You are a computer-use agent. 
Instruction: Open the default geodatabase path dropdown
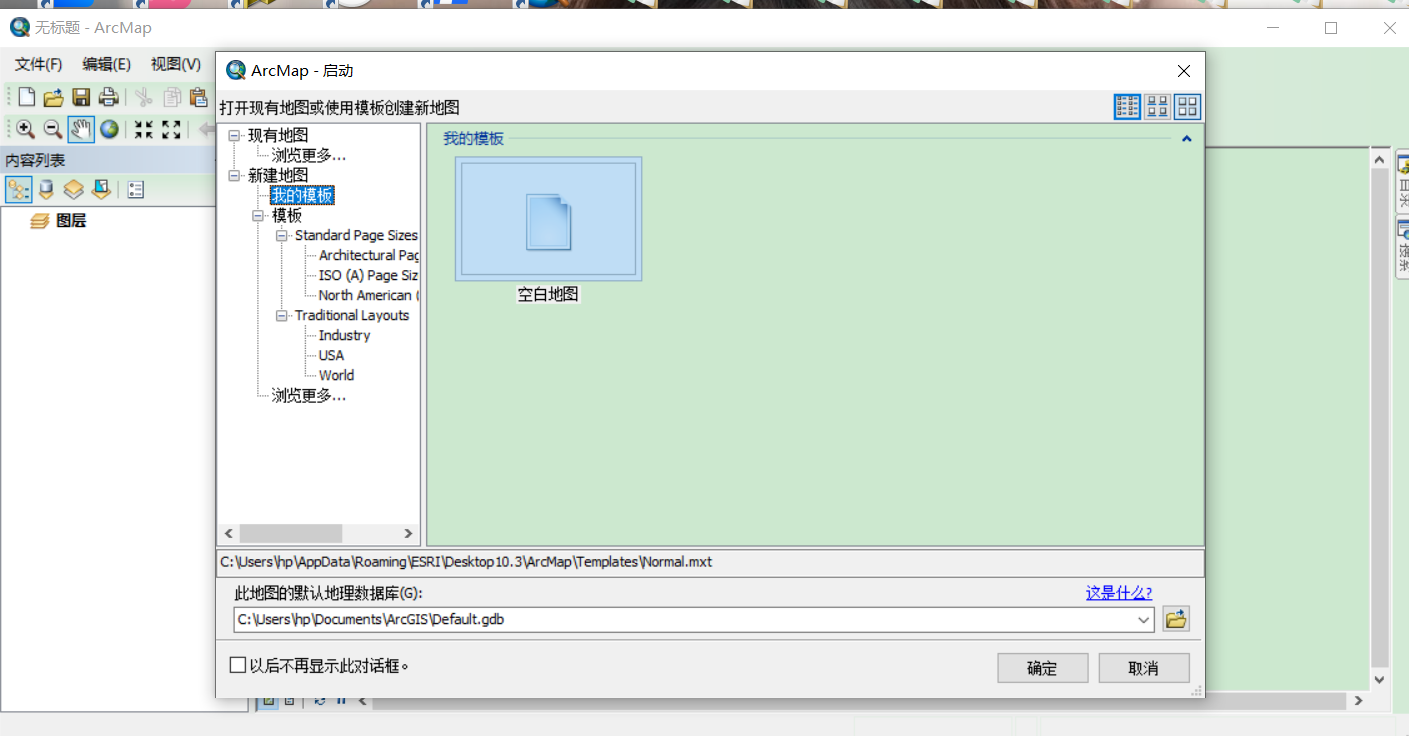coord(1144,620)
